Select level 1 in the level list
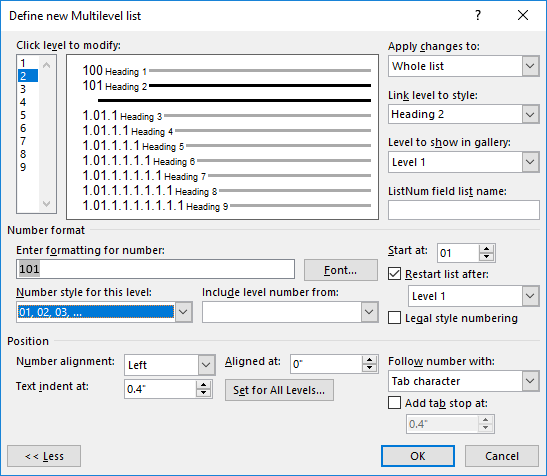 coord(23,63)
